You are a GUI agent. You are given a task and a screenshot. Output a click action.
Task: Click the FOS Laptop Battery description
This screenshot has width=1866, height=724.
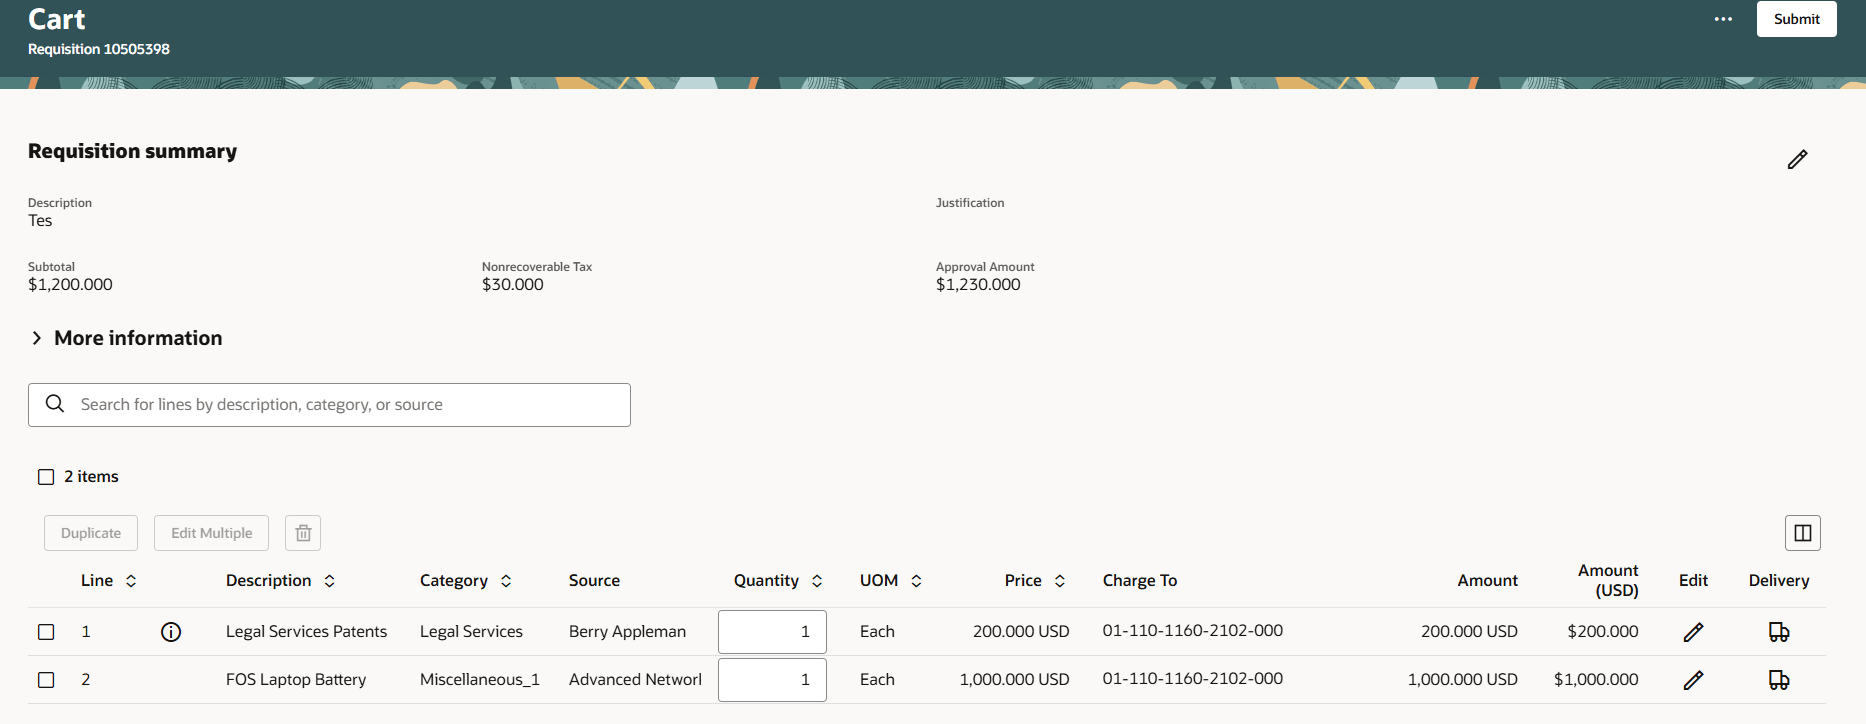point(296,680)
